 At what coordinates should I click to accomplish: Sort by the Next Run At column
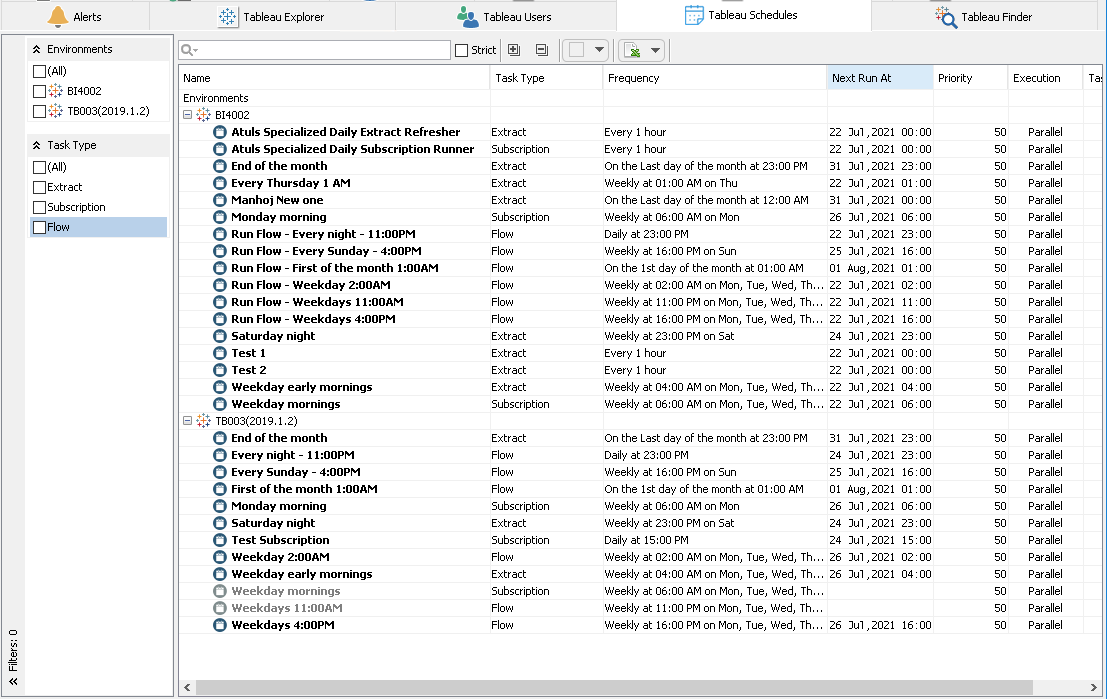click(880, 78)
